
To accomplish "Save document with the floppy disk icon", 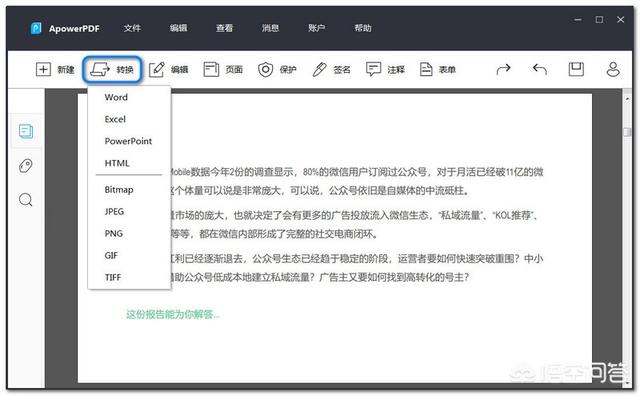I will pos(576,69).
